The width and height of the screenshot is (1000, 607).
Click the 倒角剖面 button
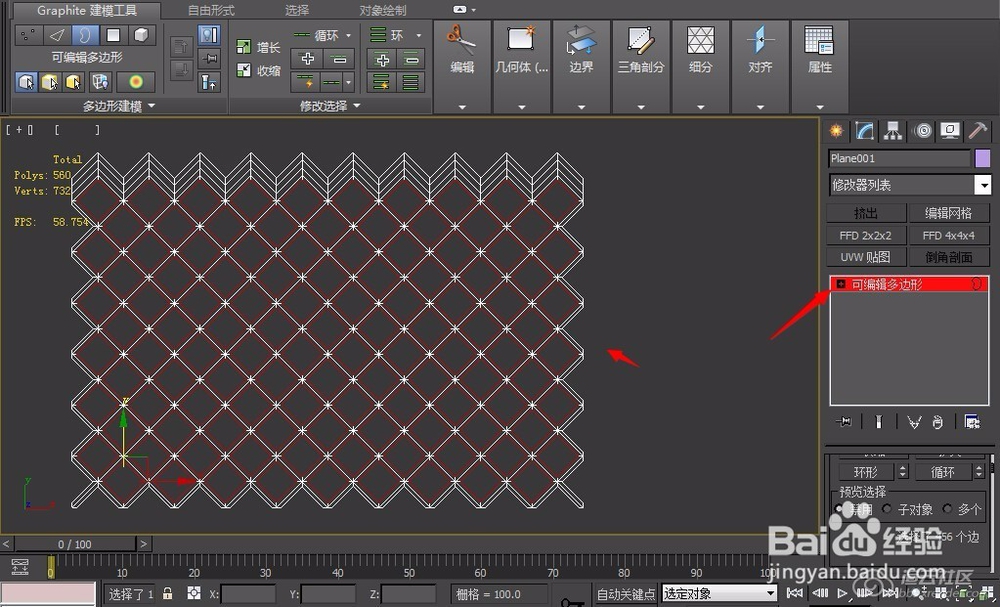(949, 257)
